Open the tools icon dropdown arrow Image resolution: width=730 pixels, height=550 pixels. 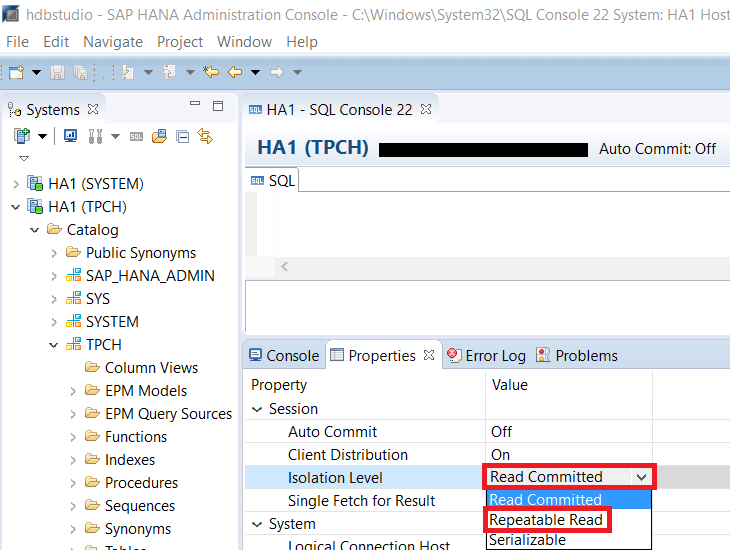[115, 136]
